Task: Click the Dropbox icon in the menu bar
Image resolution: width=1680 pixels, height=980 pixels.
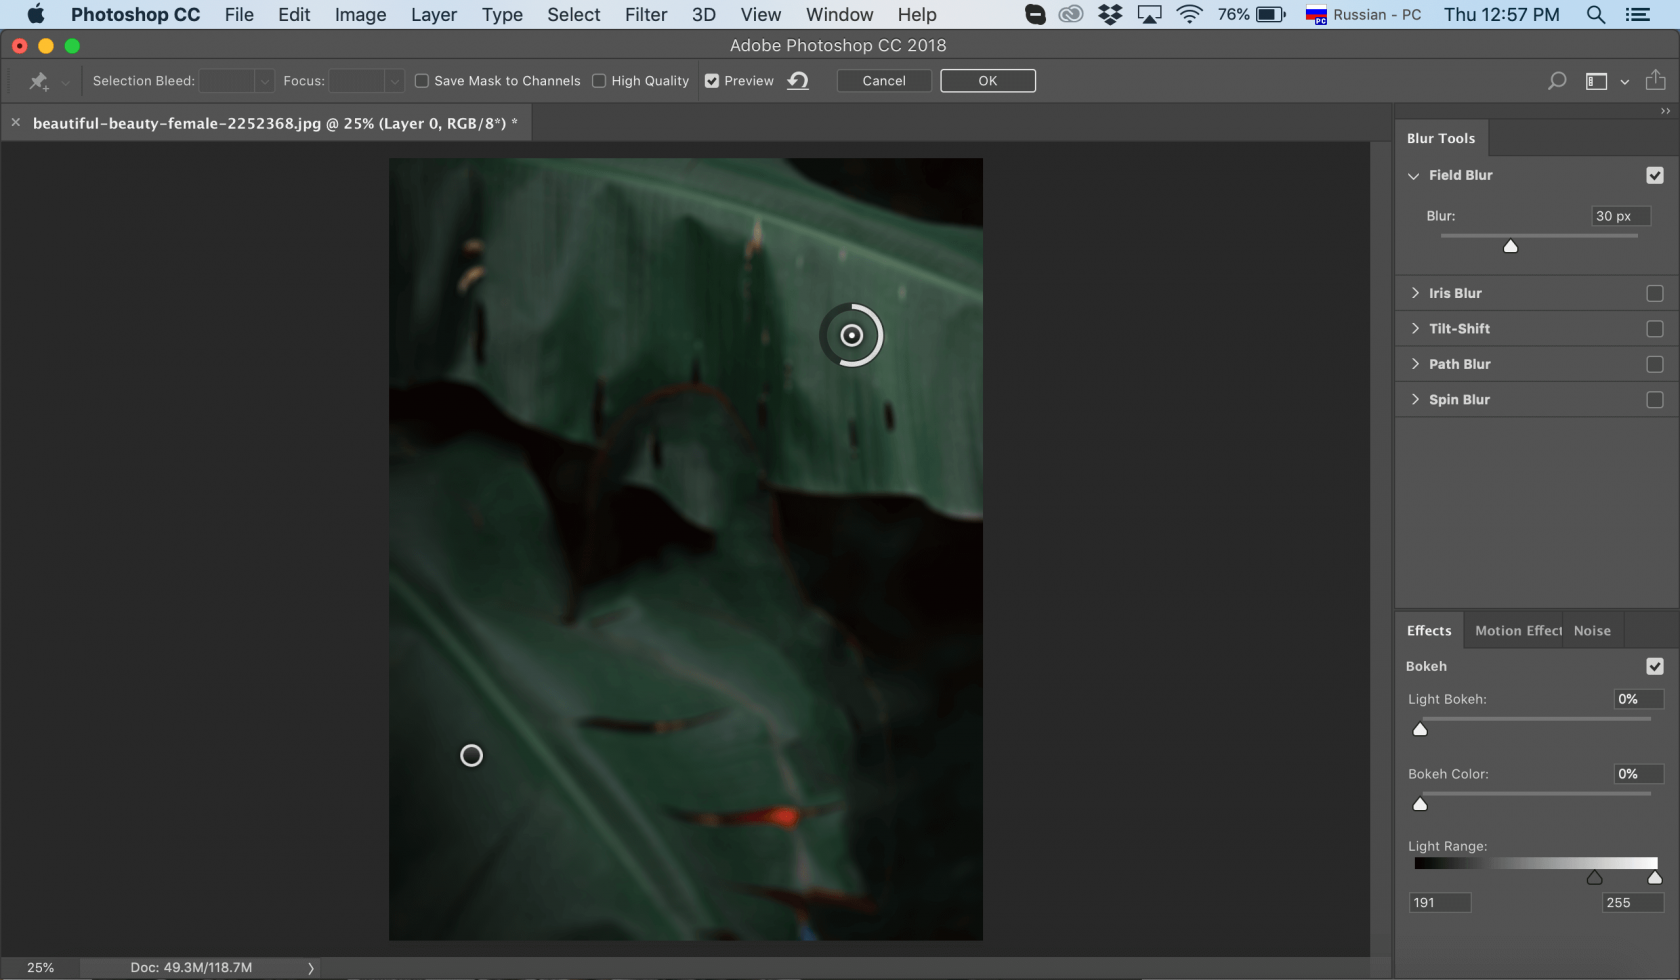Action: (x=1110, y=15)
